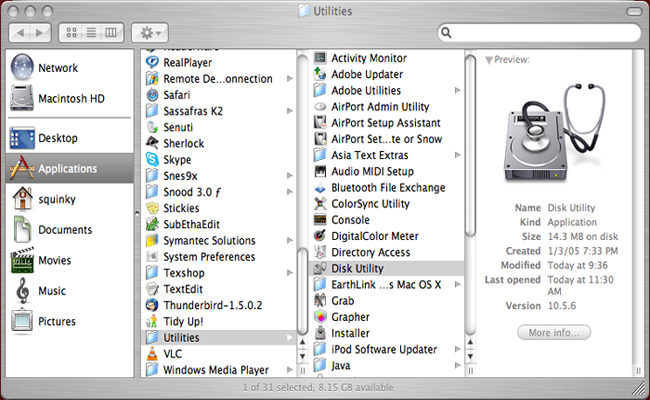This screenshot has width=650, height=400.
Task: Click in the Finder search field
Action: coord(539,32)
